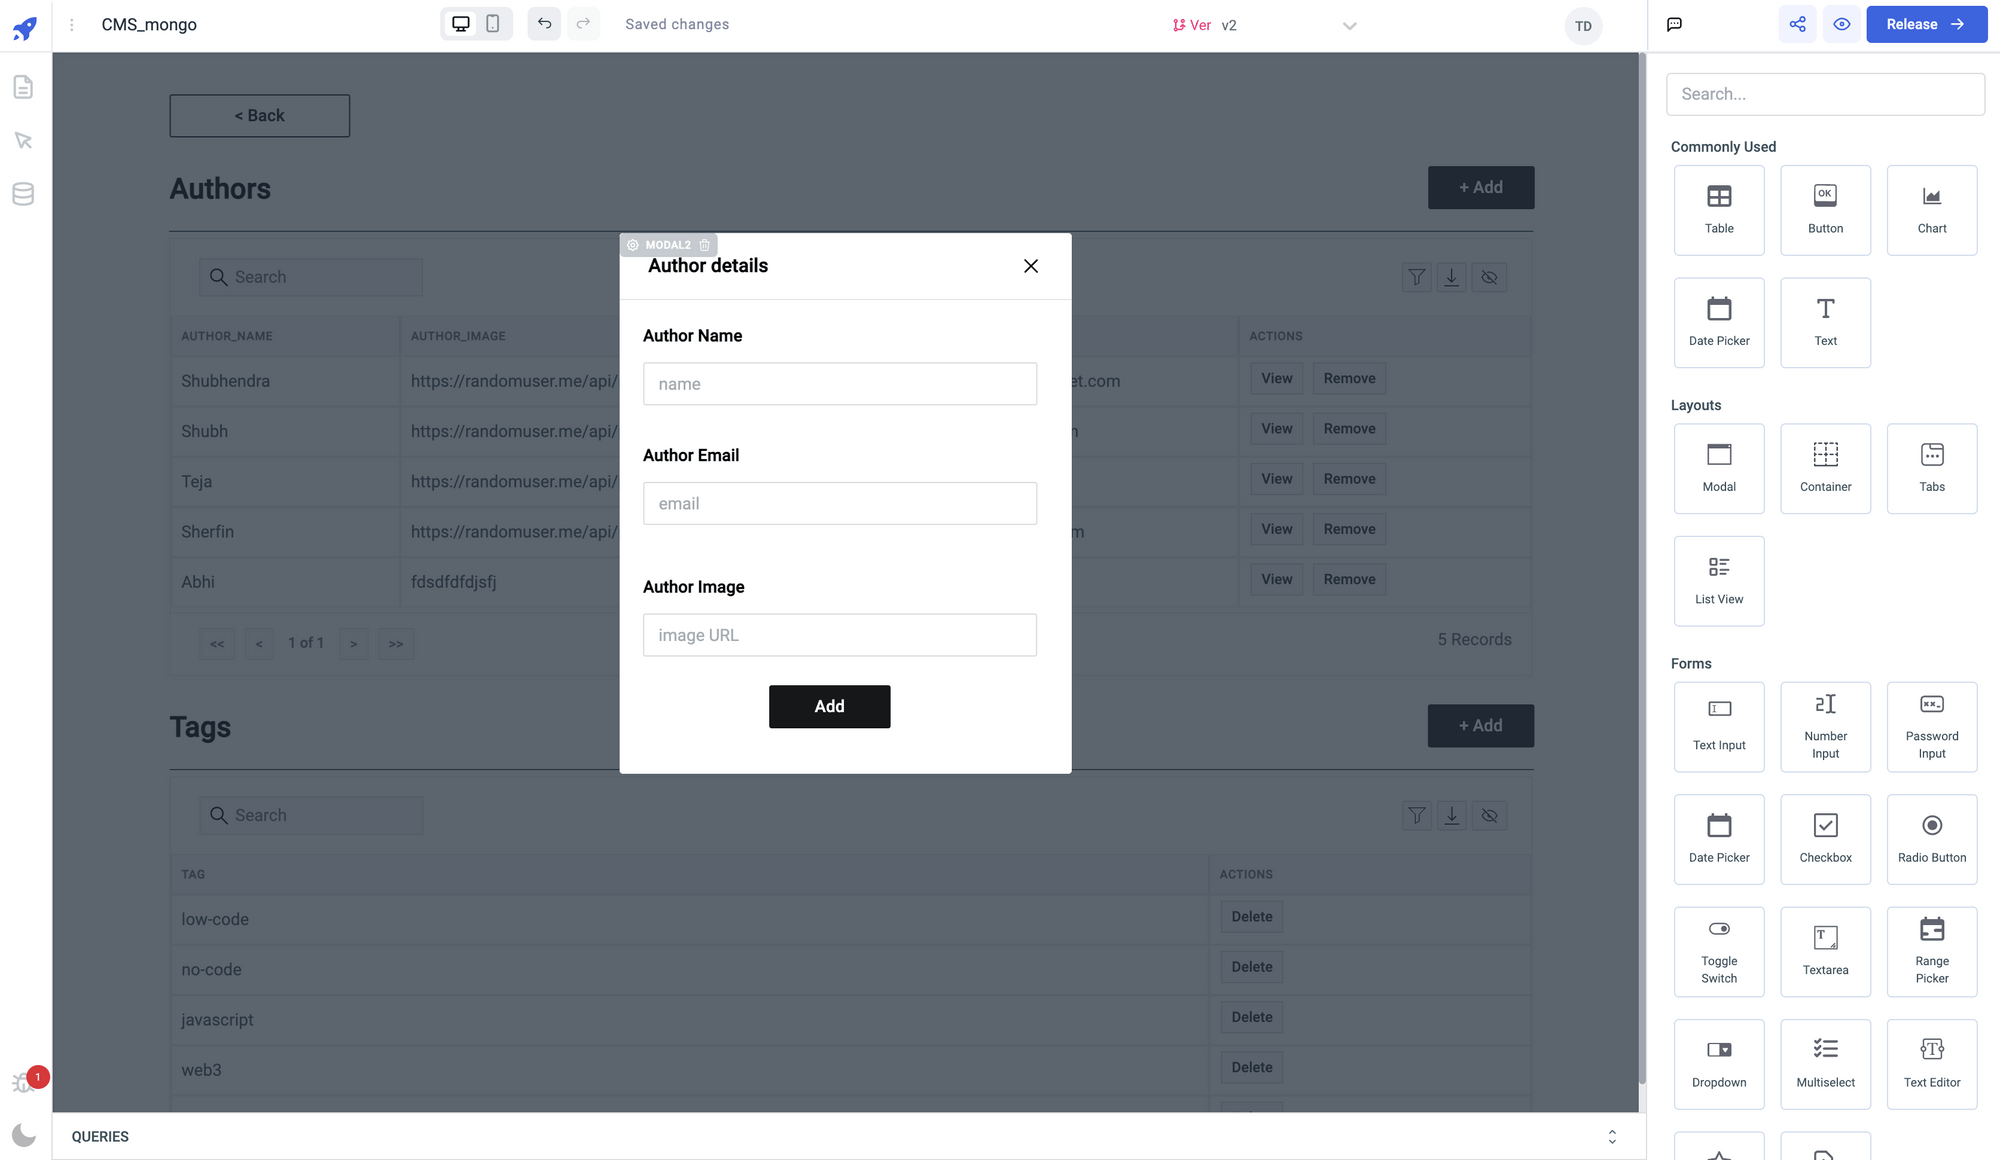The height and width of the screenshot is (1160, 2000).
Task: Delete MODAL2 using trash icon
Action: pos(705,245)
